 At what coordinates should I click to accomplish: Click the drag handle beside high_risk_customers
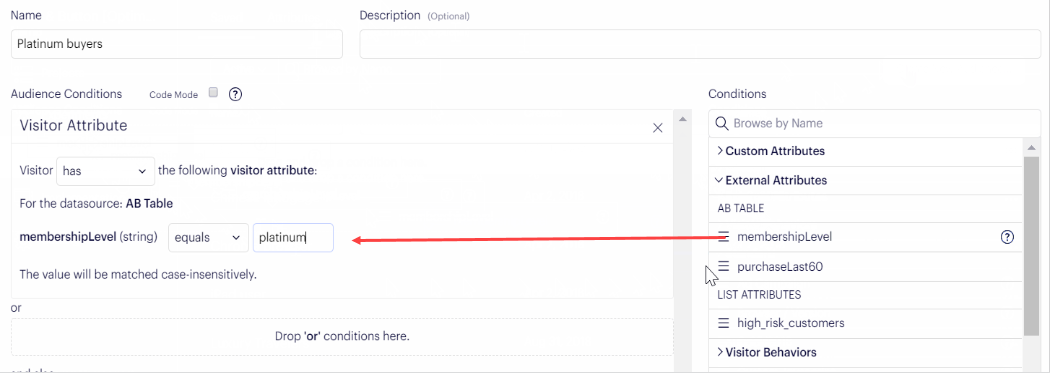tap(723, 323)
